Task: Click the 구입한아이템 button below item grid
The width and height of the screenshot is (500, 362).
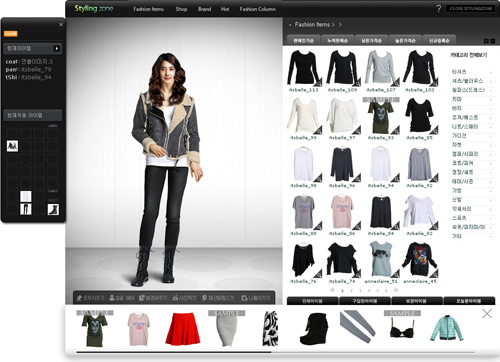Action: (x=365, y=301)
